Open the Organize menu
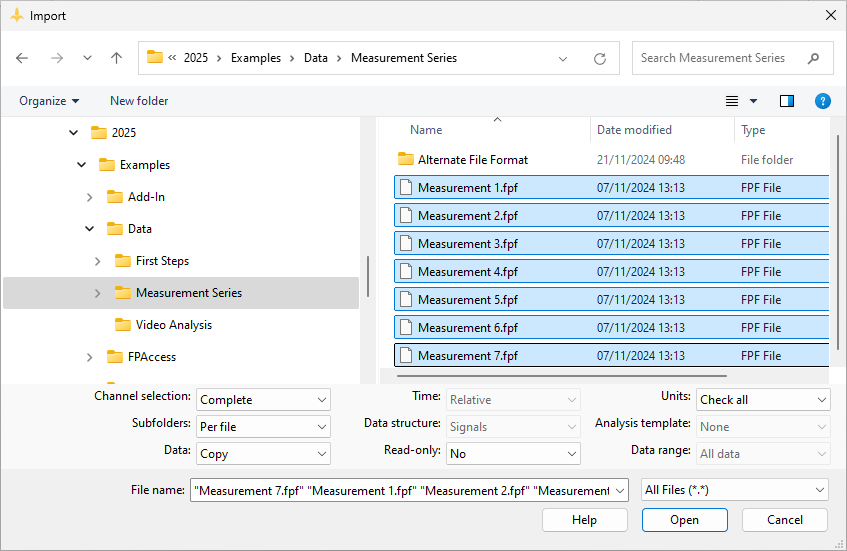 [x=49, y=101]
